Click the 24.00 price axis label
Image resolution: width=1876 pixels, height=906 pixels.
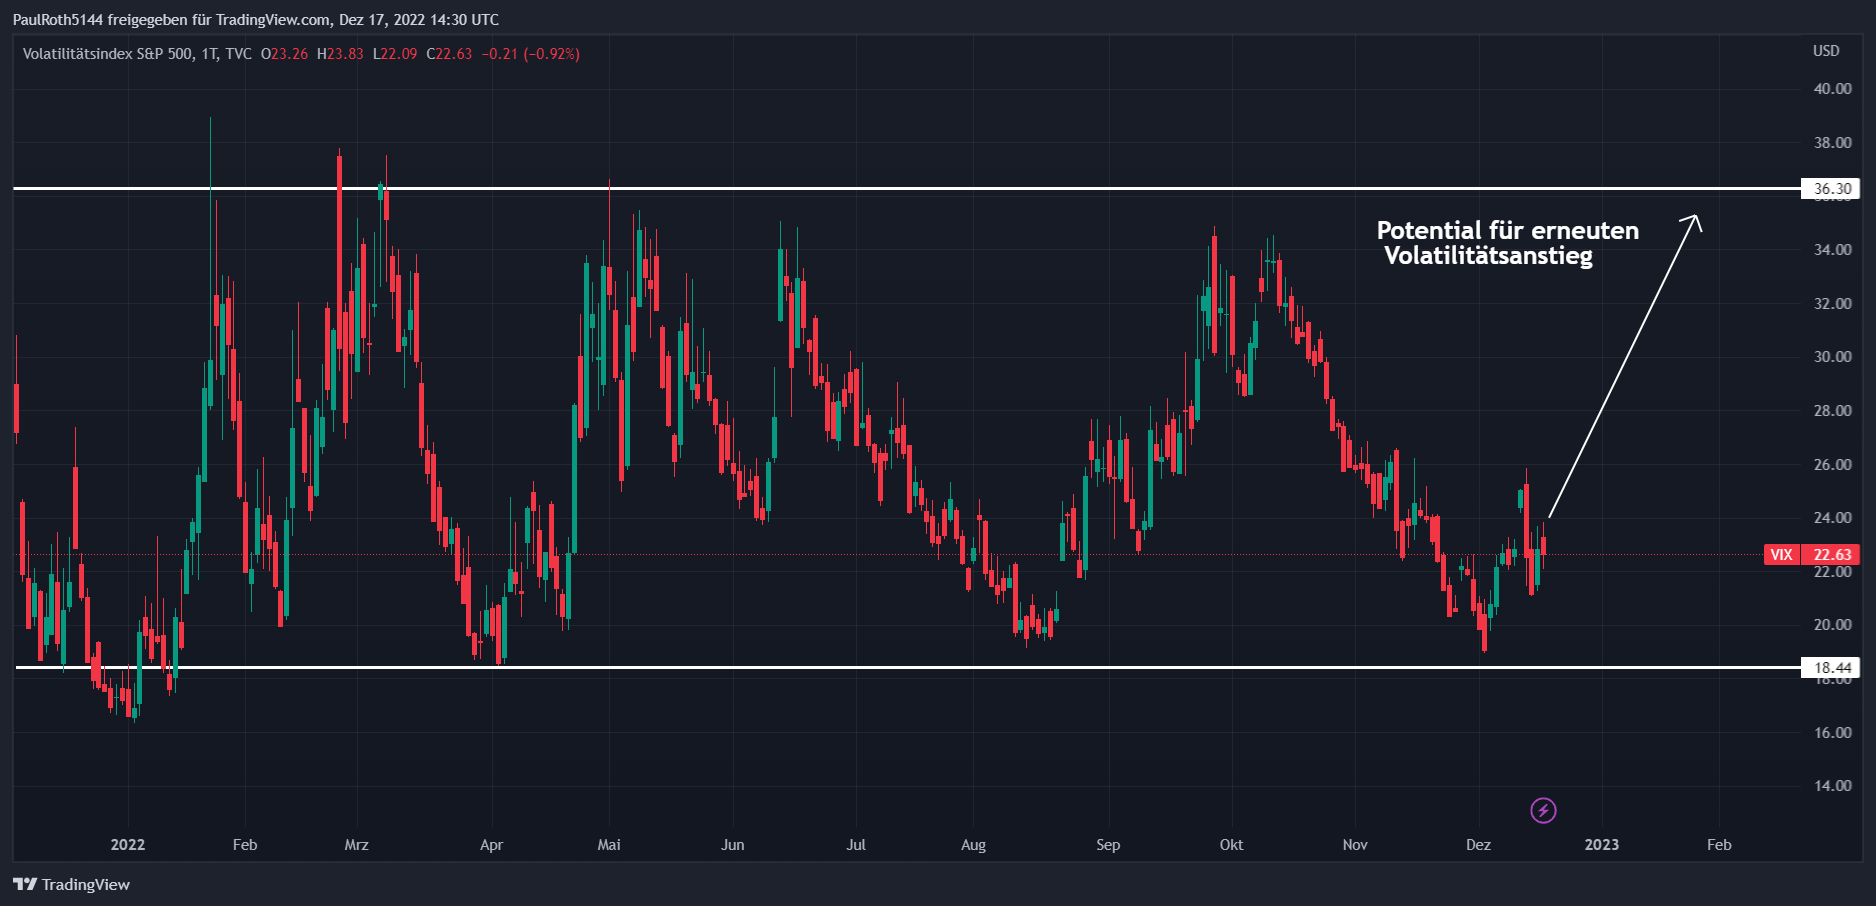[1832, 518]
